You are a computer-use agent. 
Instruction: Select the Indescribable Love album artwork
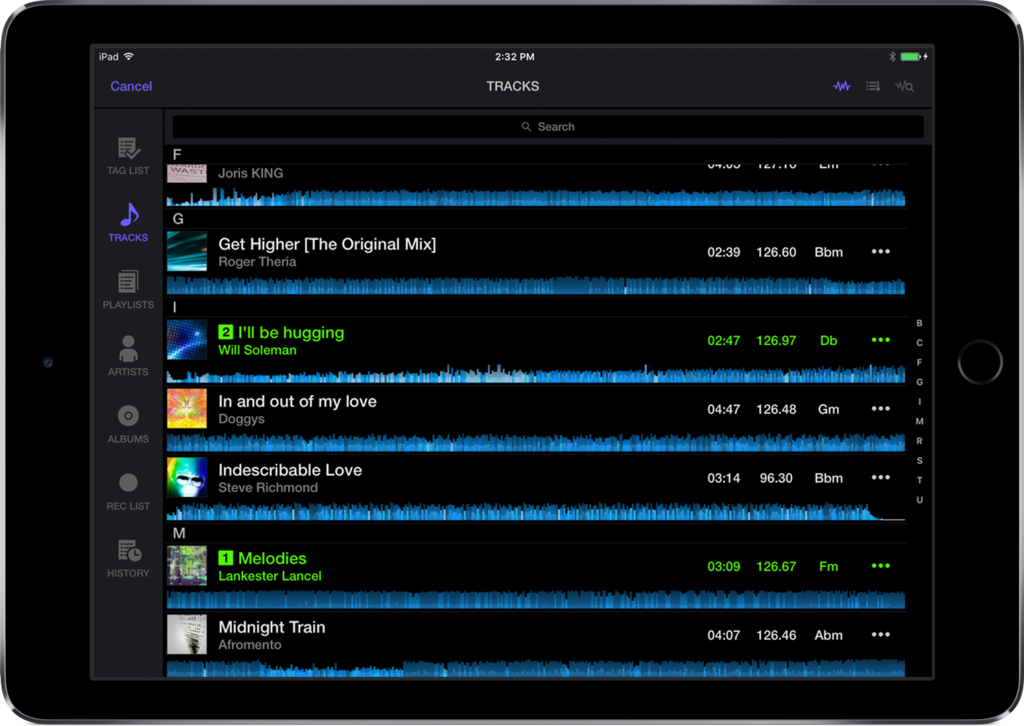point(187,478)
